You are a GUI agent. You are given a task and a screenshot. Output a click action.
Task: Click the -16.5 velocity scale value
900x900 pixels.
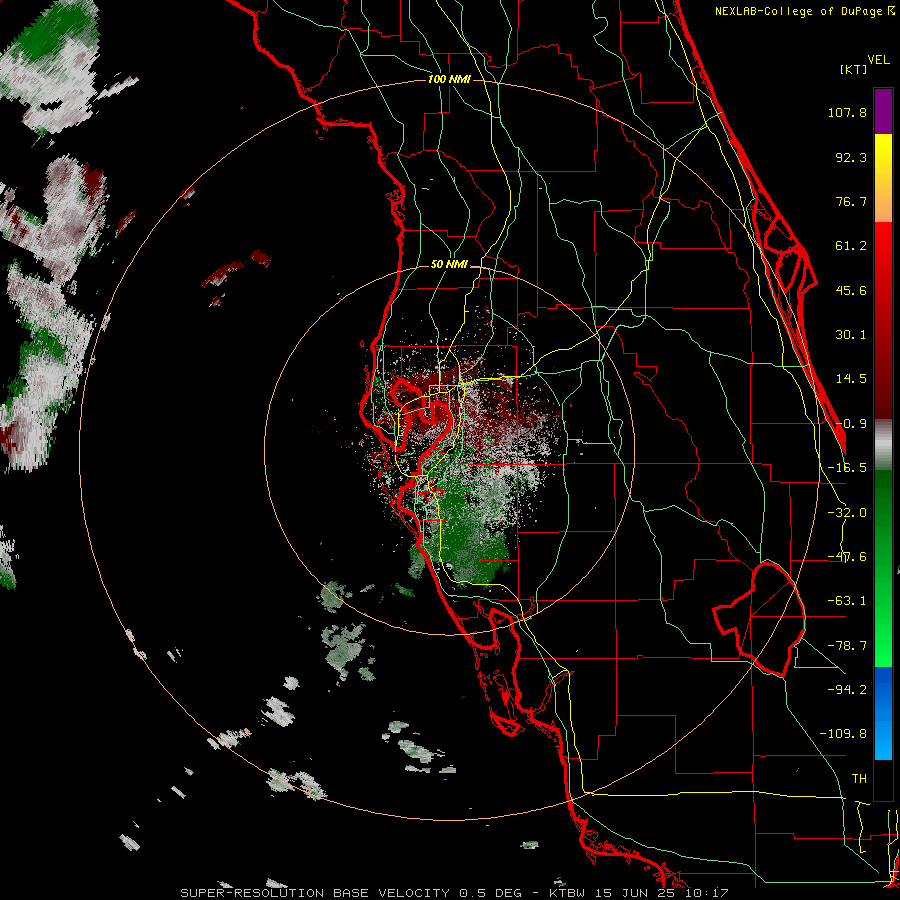point(847,468)
